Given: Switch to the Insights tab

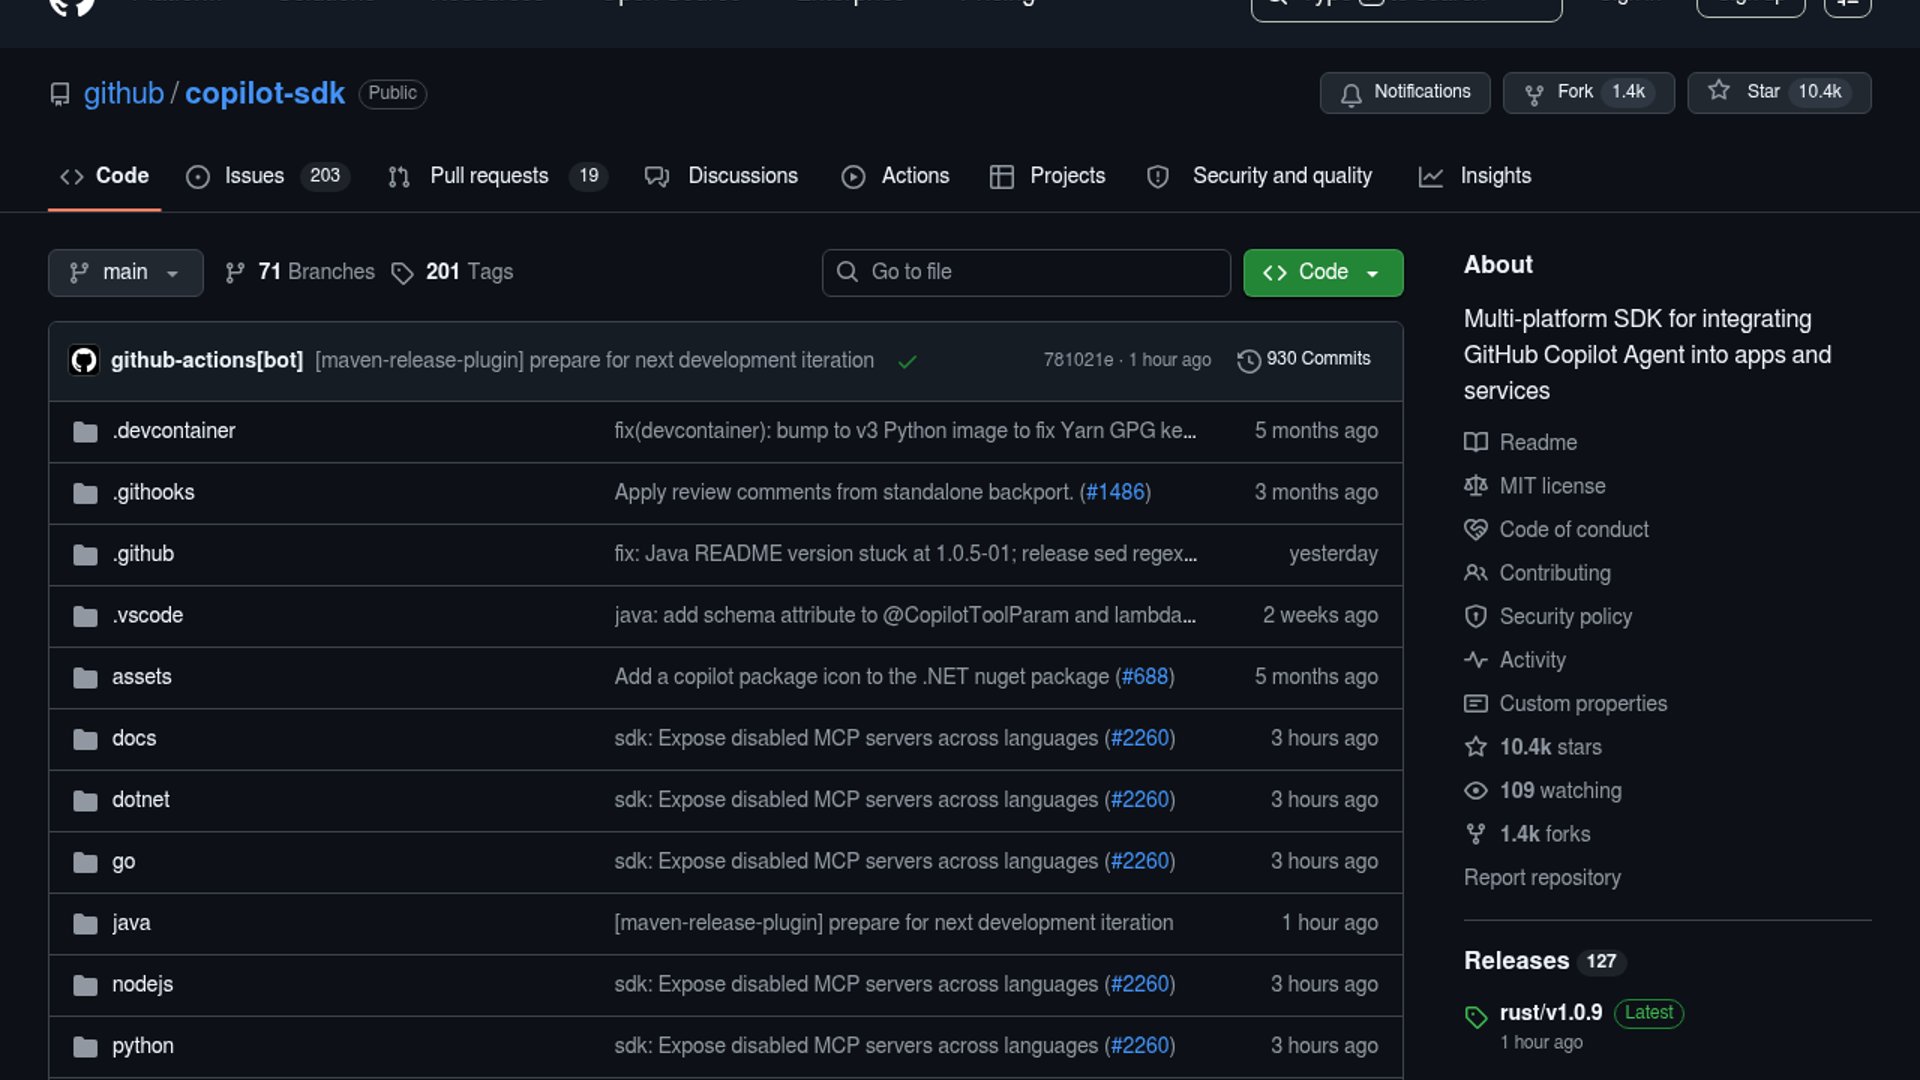Looking at the screenshot, I should (1475, 176).
